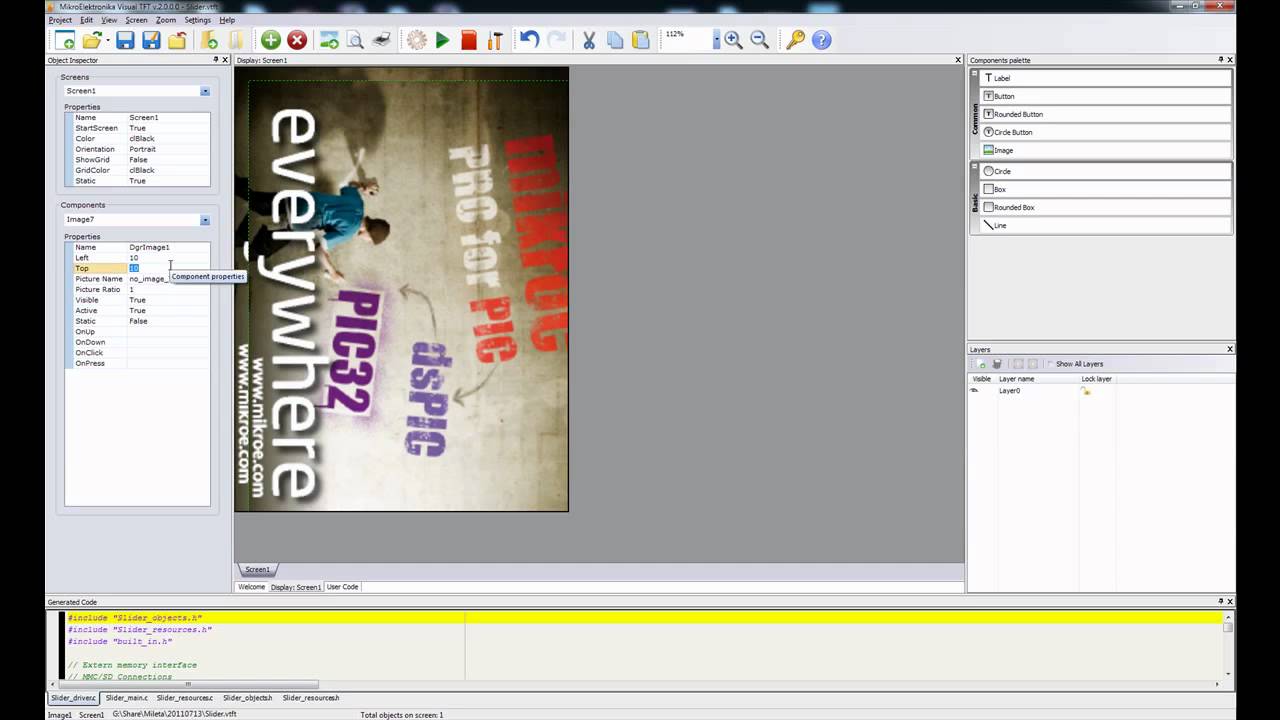The width and height of the screenshot is (1280, 720).
Task: Click the blue Help question mark icon
Action: pos(821,40)
